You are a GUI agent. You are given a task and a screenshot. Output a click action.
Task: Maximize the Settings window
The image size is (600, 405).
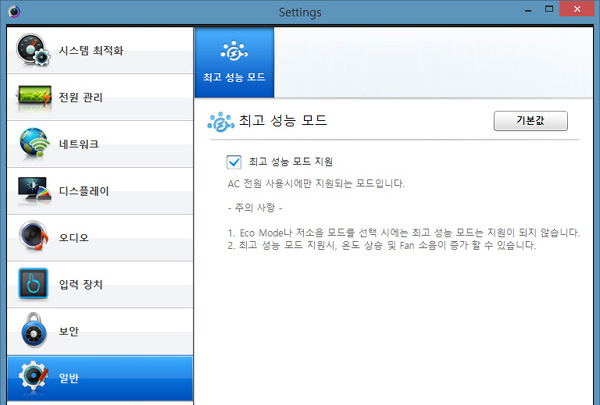coord(549,9)
